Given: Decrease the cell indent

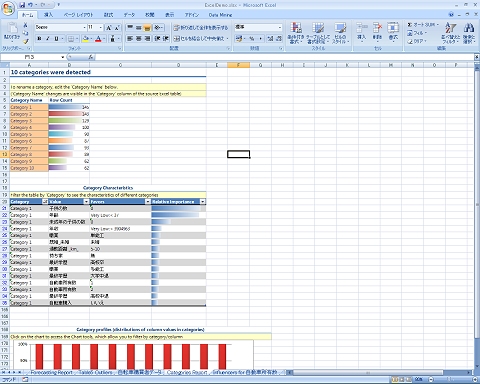Looking at the screenshot, I should point(157,39).
